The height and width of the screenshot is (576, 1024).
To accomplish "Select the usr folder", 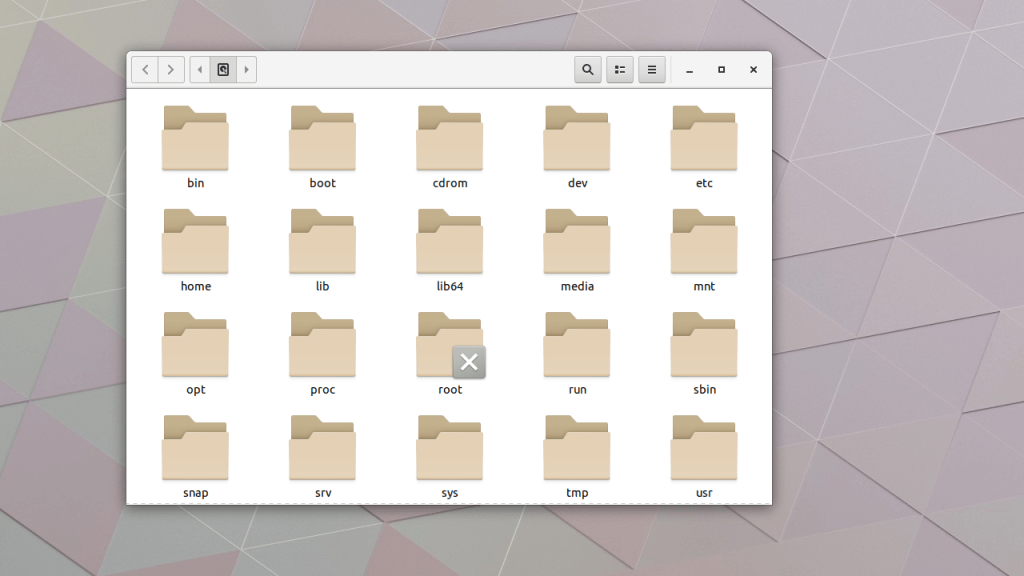I will [x=704, y=448].
